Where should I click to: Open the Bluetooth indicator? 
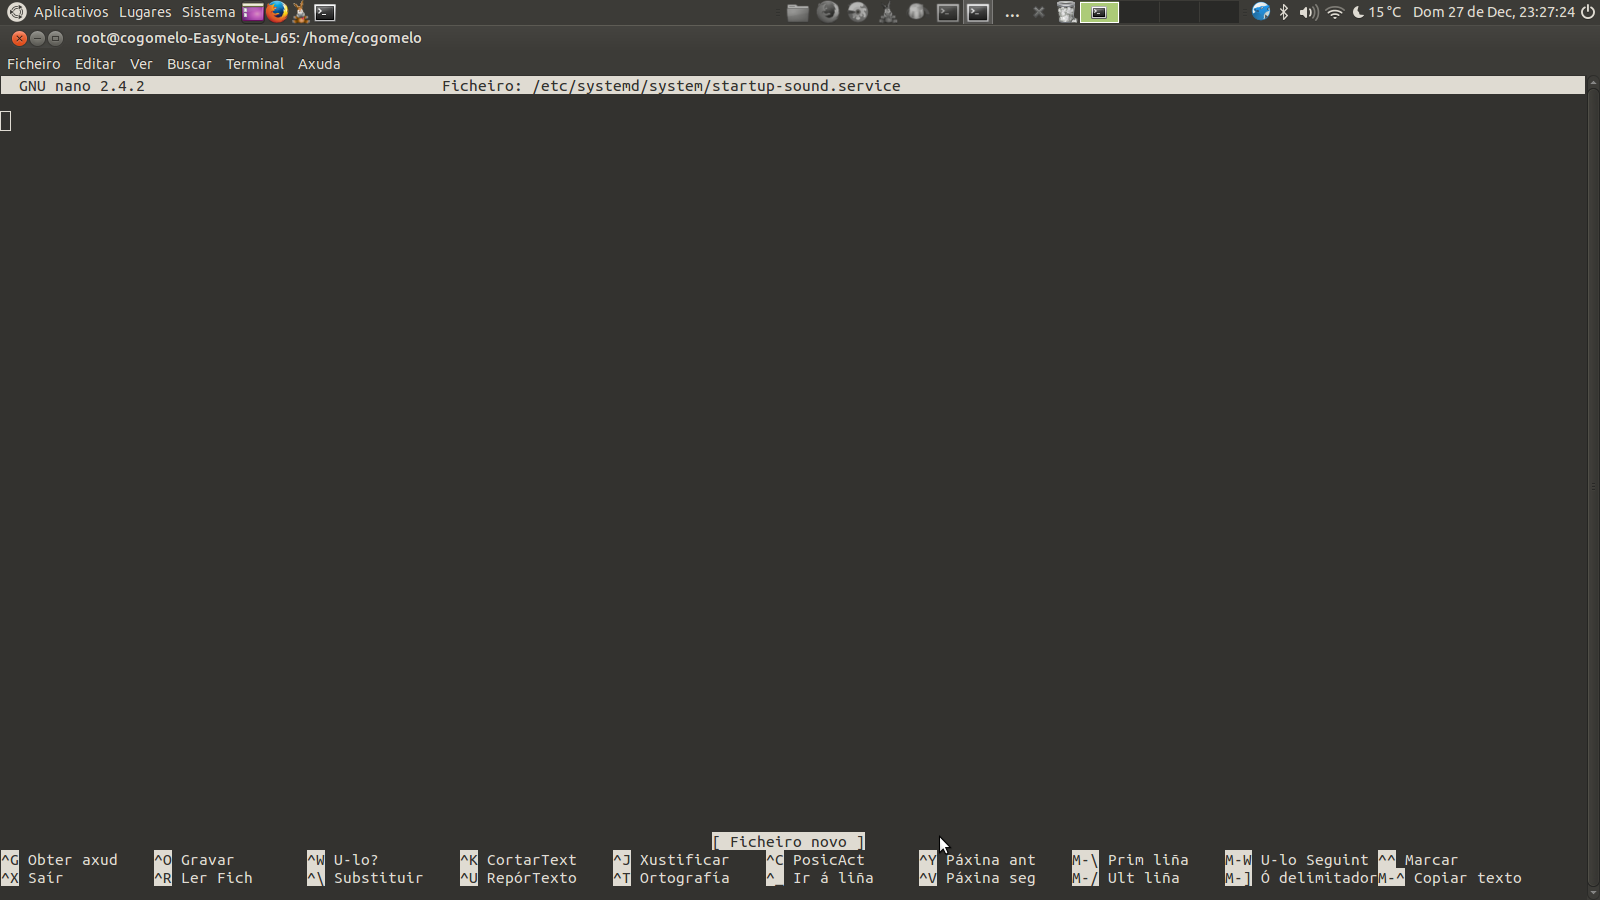tap(1284, 12)
